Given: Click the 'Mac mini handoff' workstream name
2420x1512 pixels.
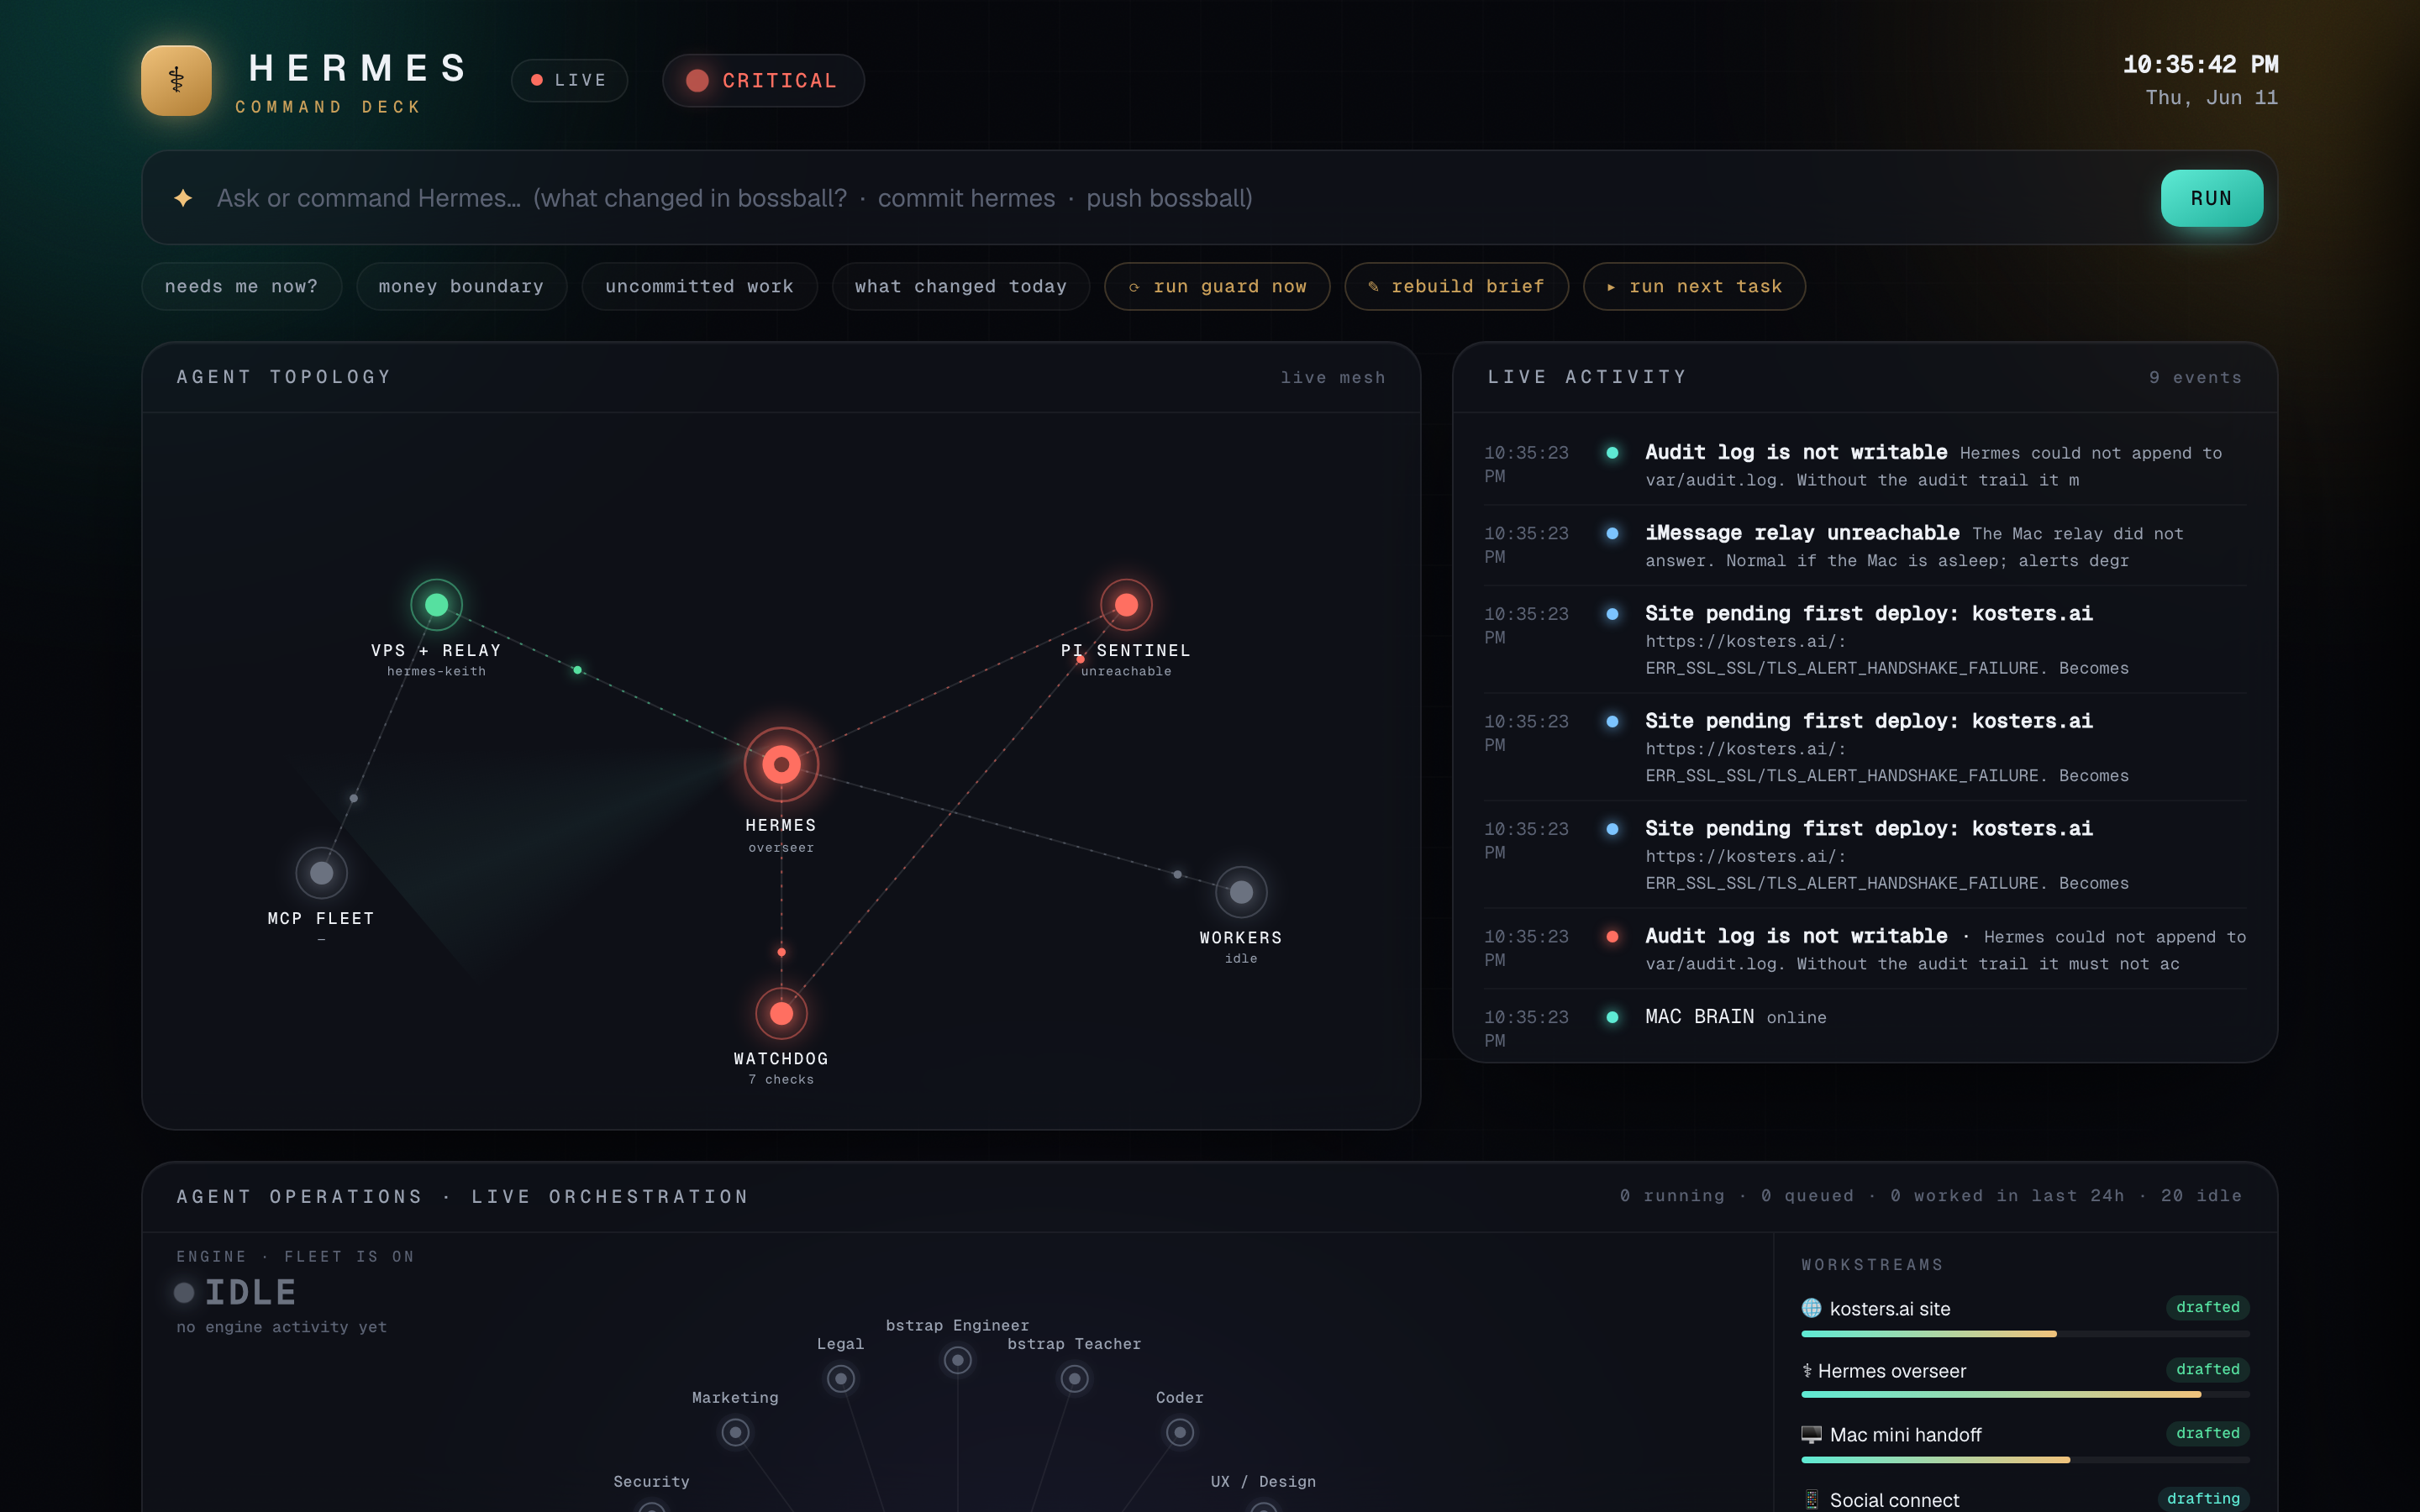Looking at the screenshot, I should click(x=1905, y=1435).
